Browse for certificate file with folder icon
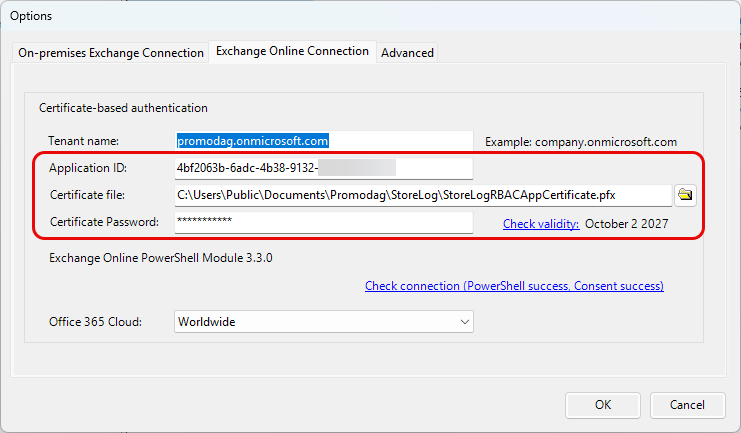 click(x=685, y=195)
